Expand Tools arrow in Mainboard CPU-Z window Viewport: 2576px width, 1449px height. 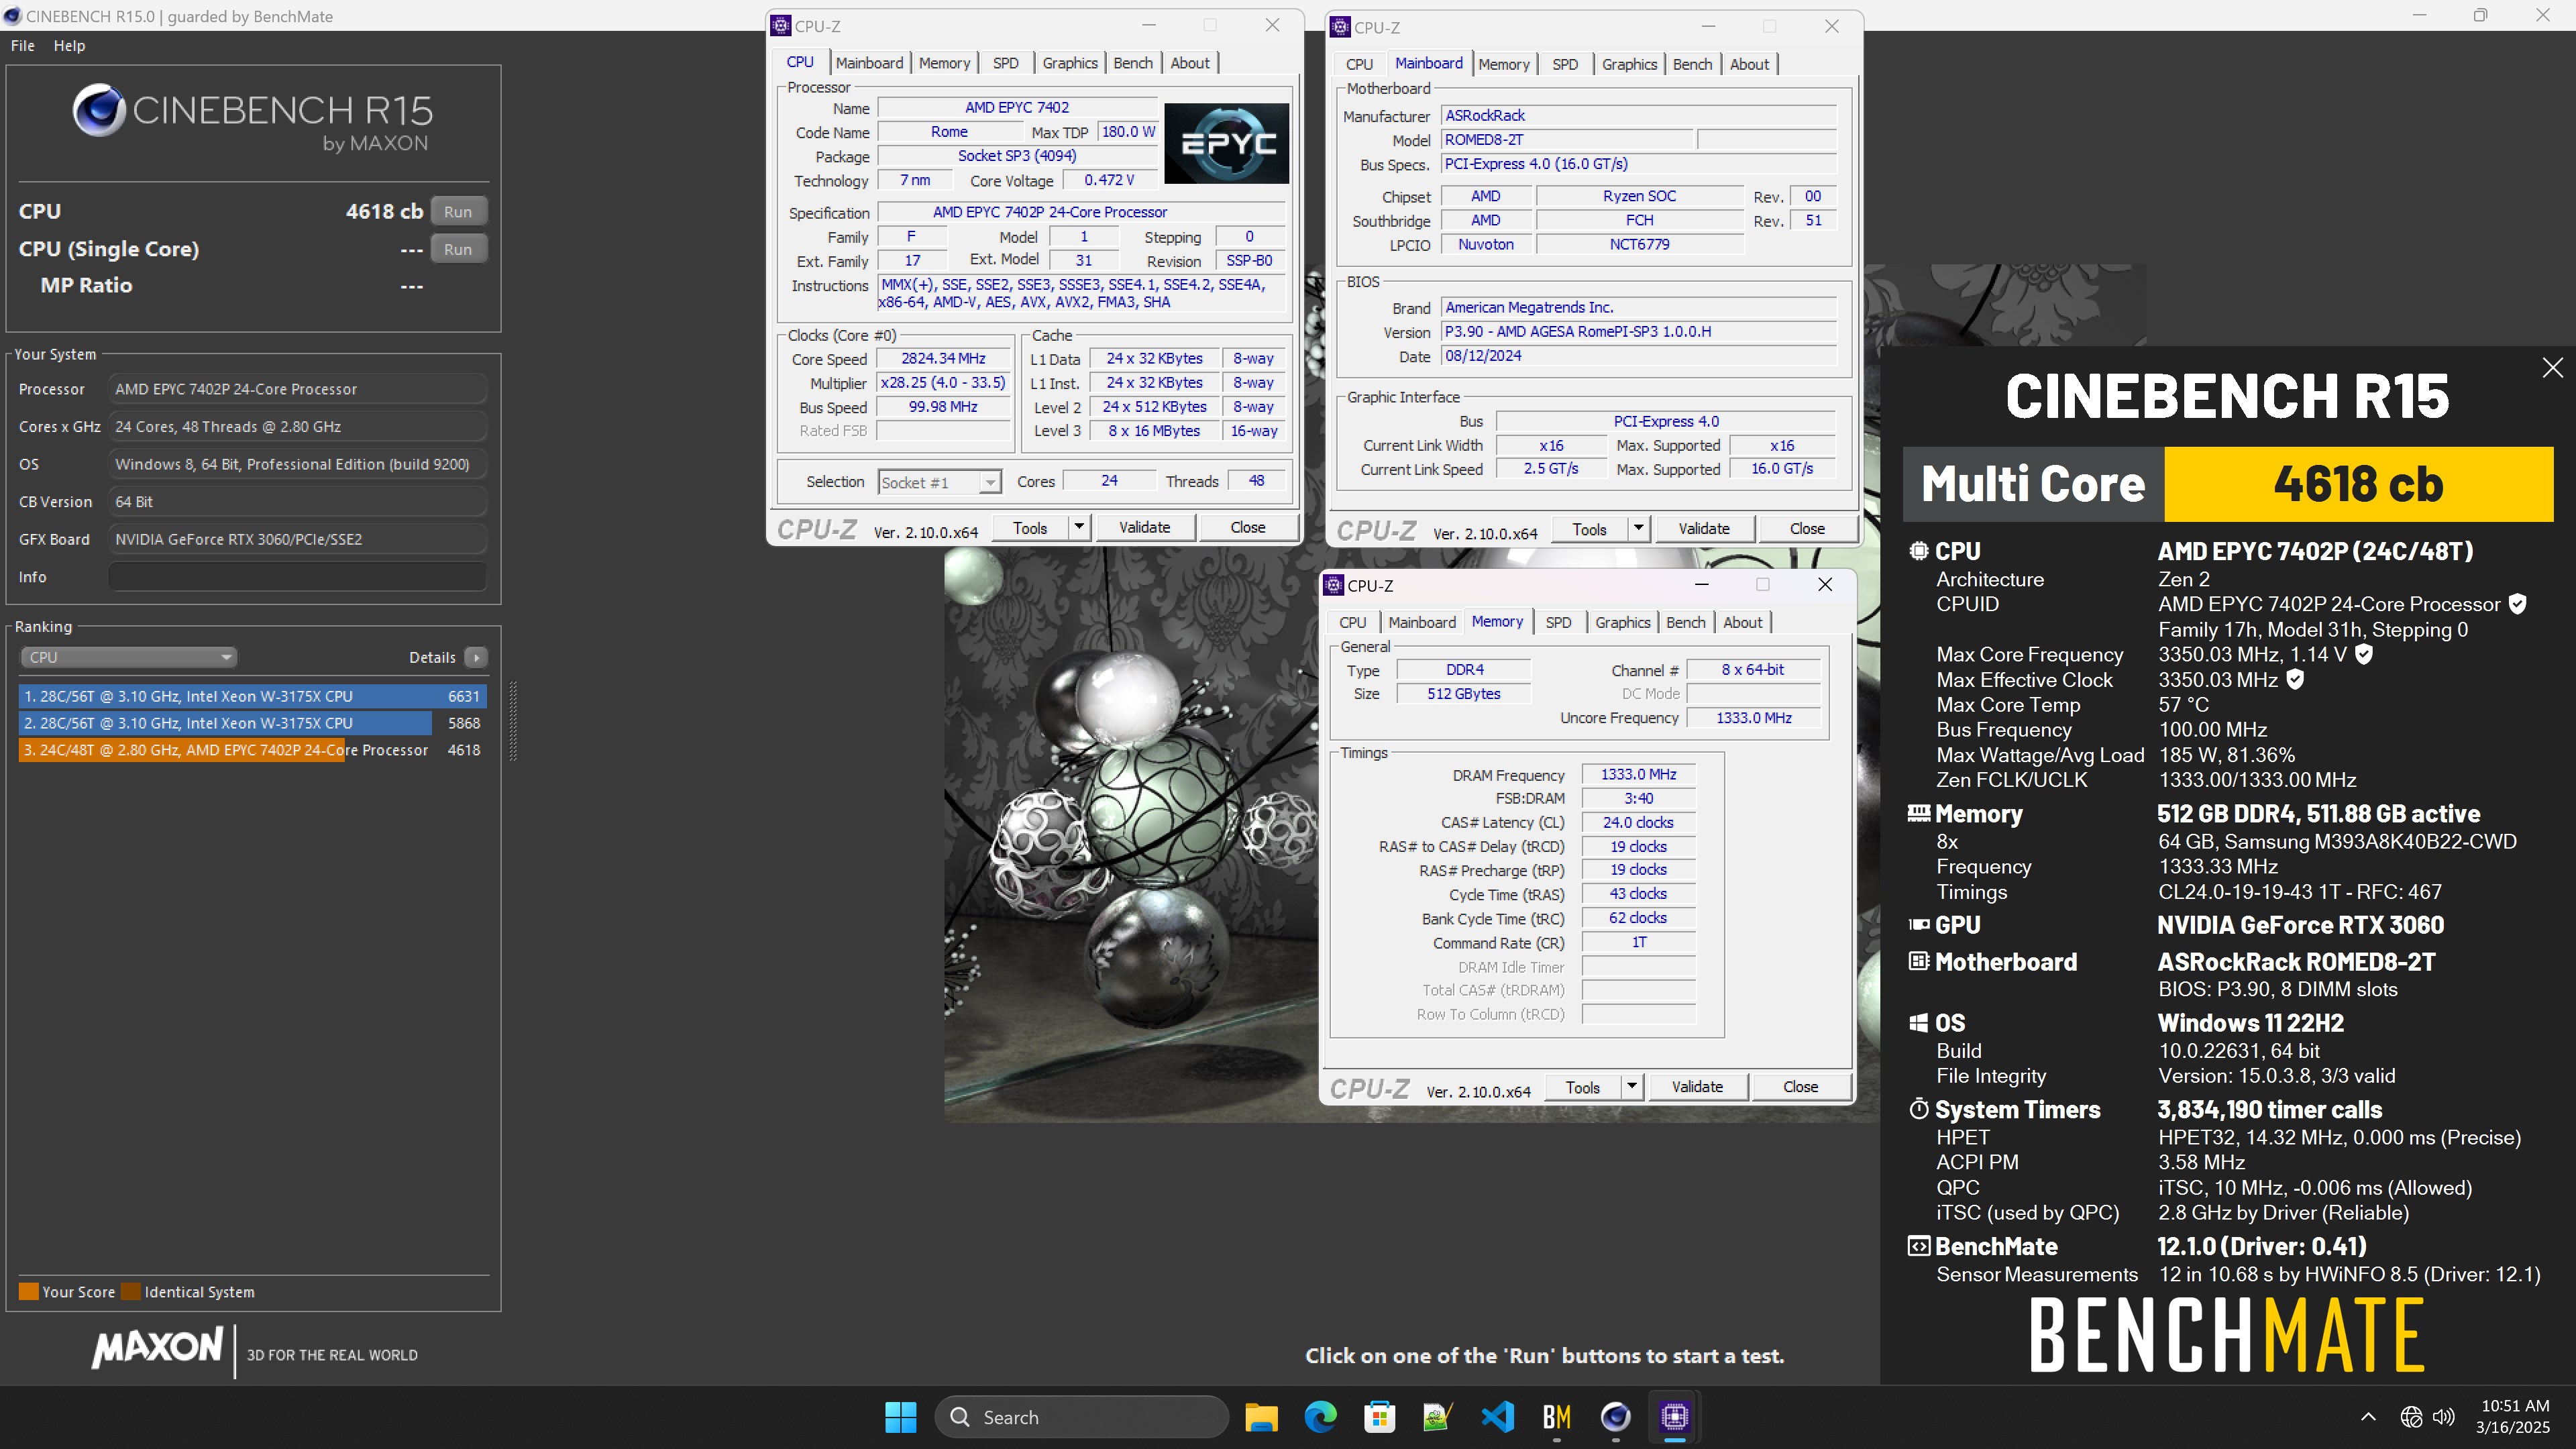[x=1638, y=528]
